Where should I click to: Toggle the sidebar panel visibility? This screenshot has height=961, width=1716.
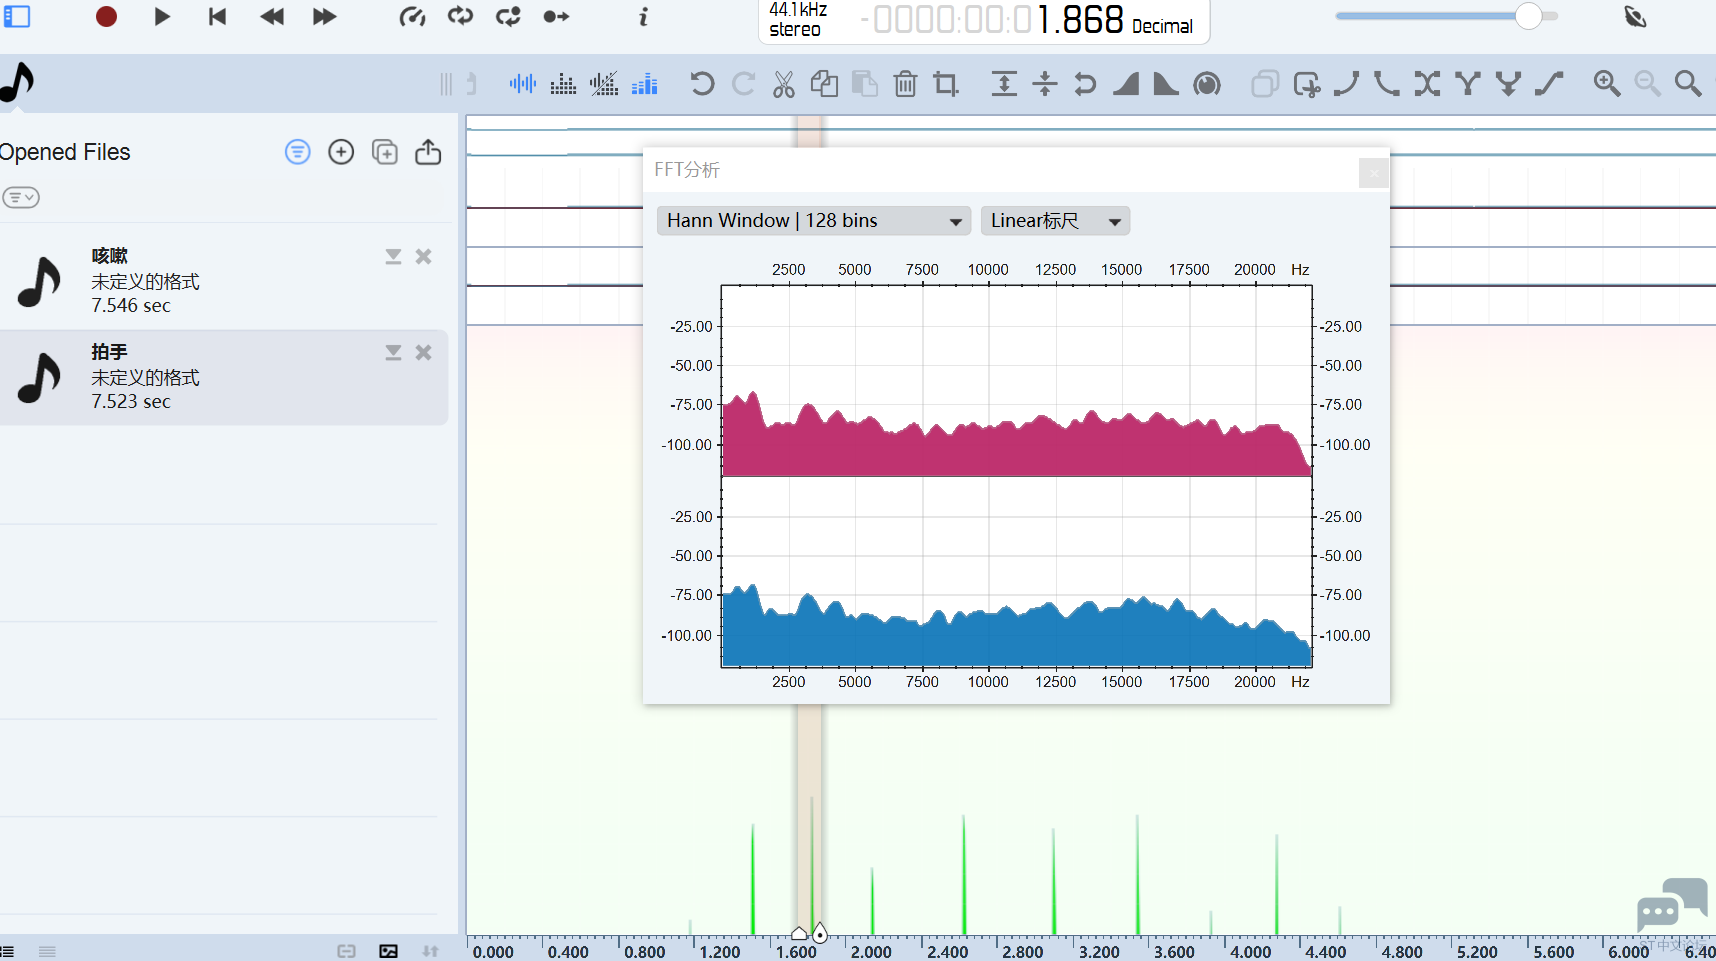pos(17,17)
